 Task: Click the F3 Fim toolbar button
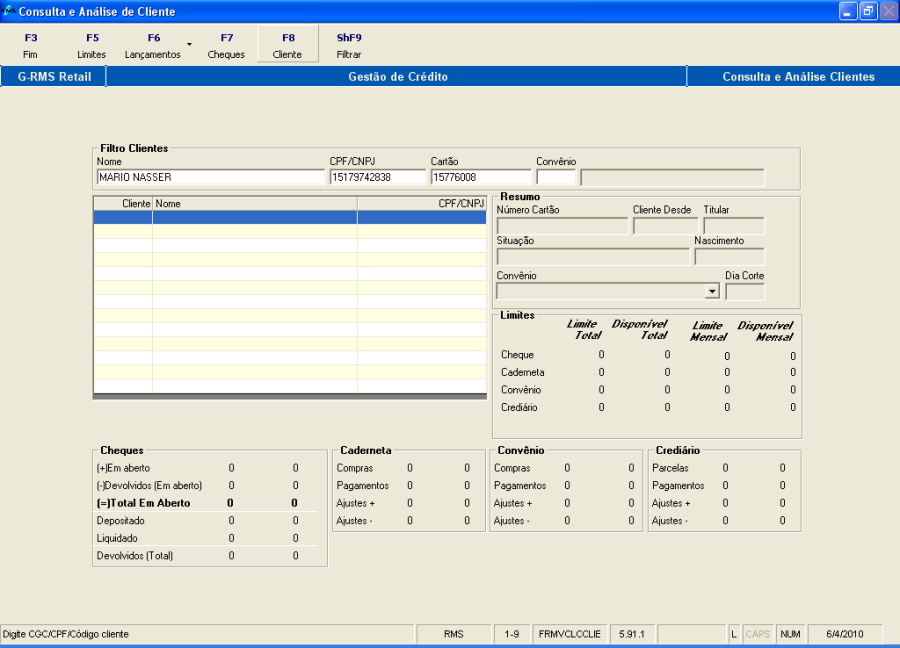30,45
